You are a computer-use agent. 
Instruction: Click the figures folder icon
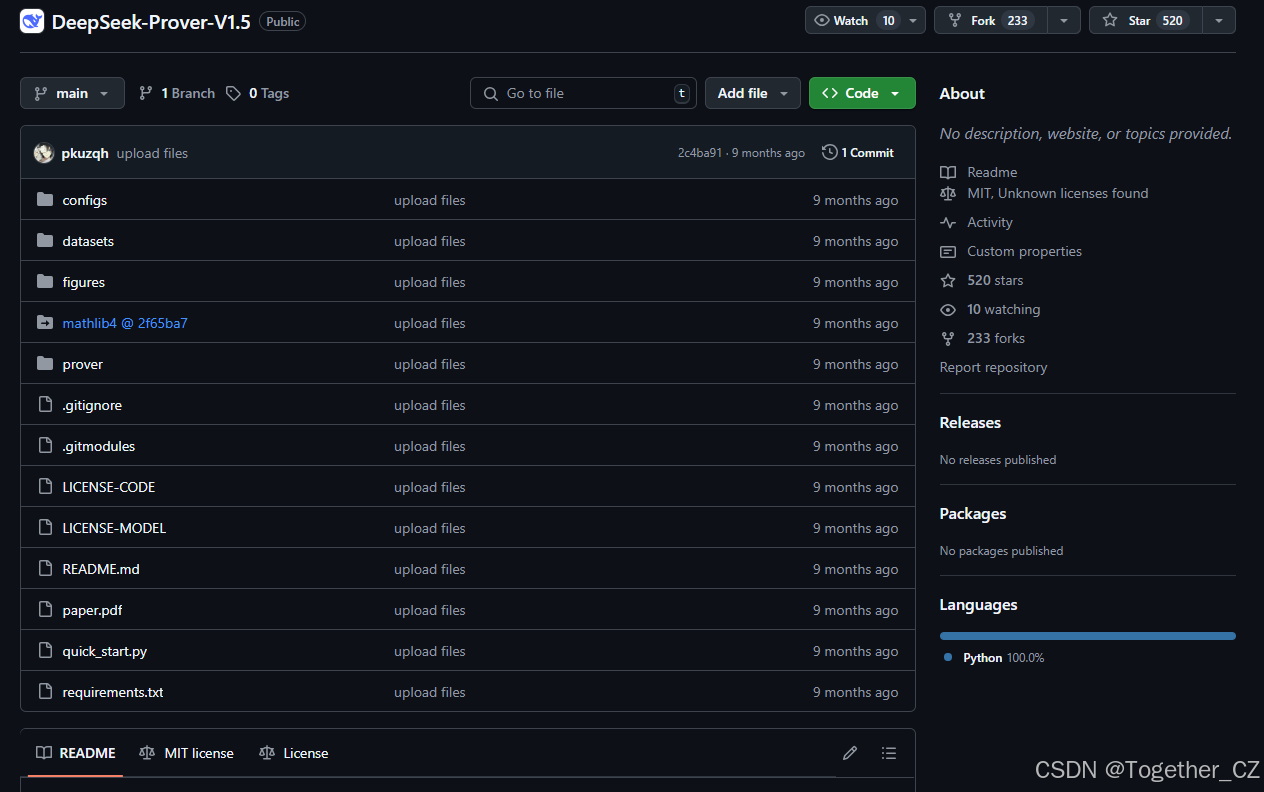(x=44, y=282)
